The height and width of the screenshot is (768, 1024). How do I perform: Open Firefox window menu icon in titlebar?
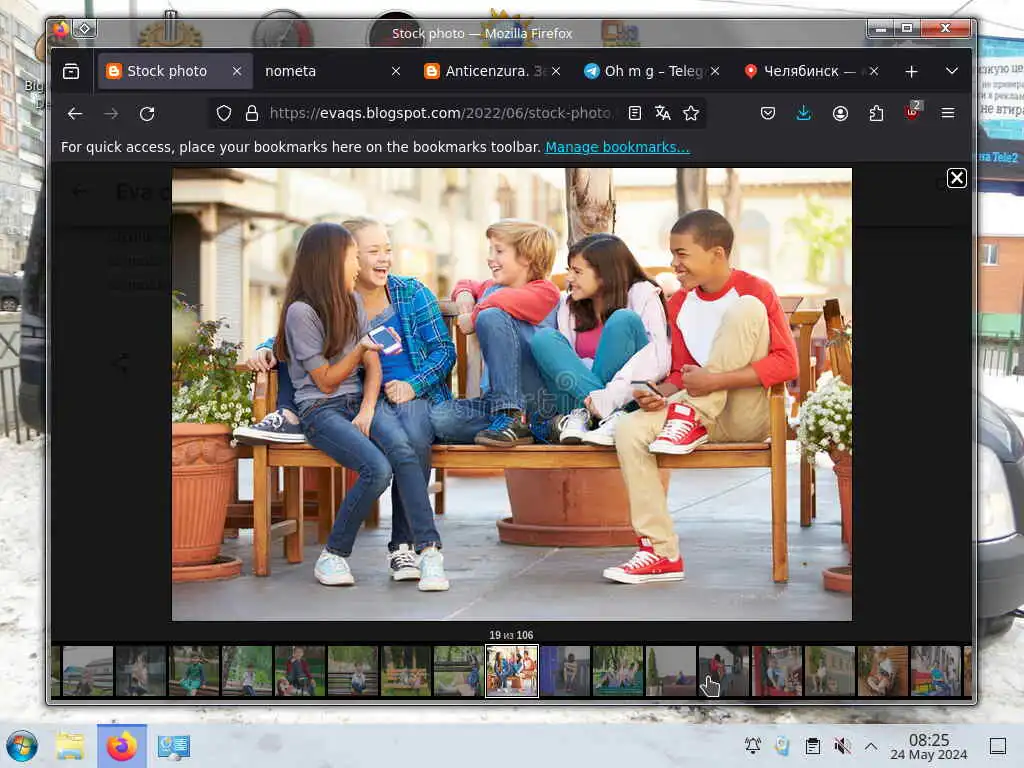pos(60,29)
